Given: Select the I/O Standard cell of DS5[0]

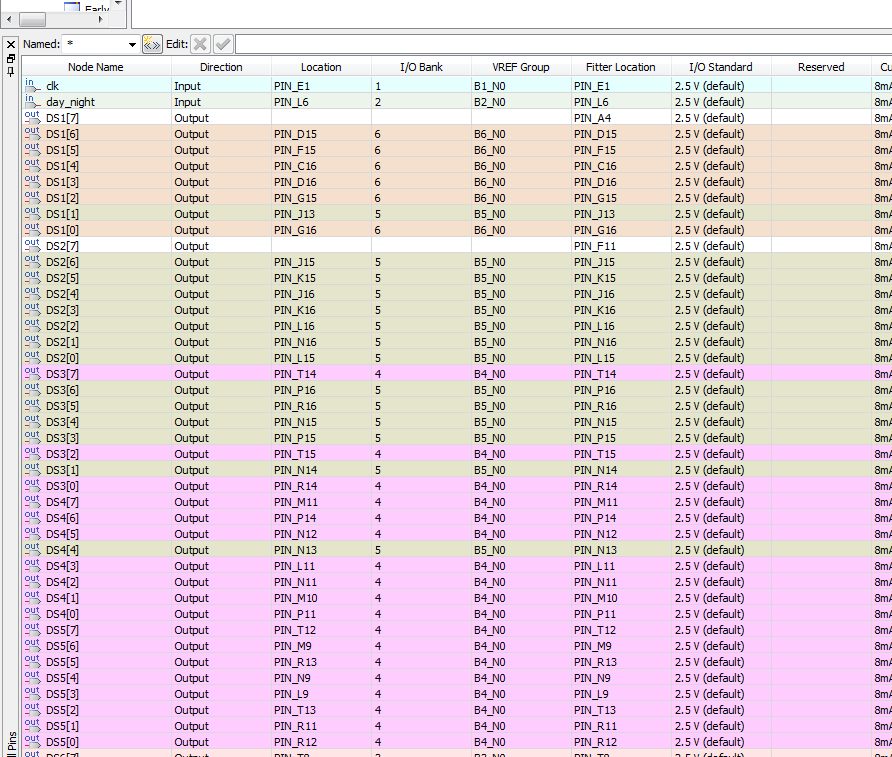Looking at the screenshot, I should pos(720,742).
